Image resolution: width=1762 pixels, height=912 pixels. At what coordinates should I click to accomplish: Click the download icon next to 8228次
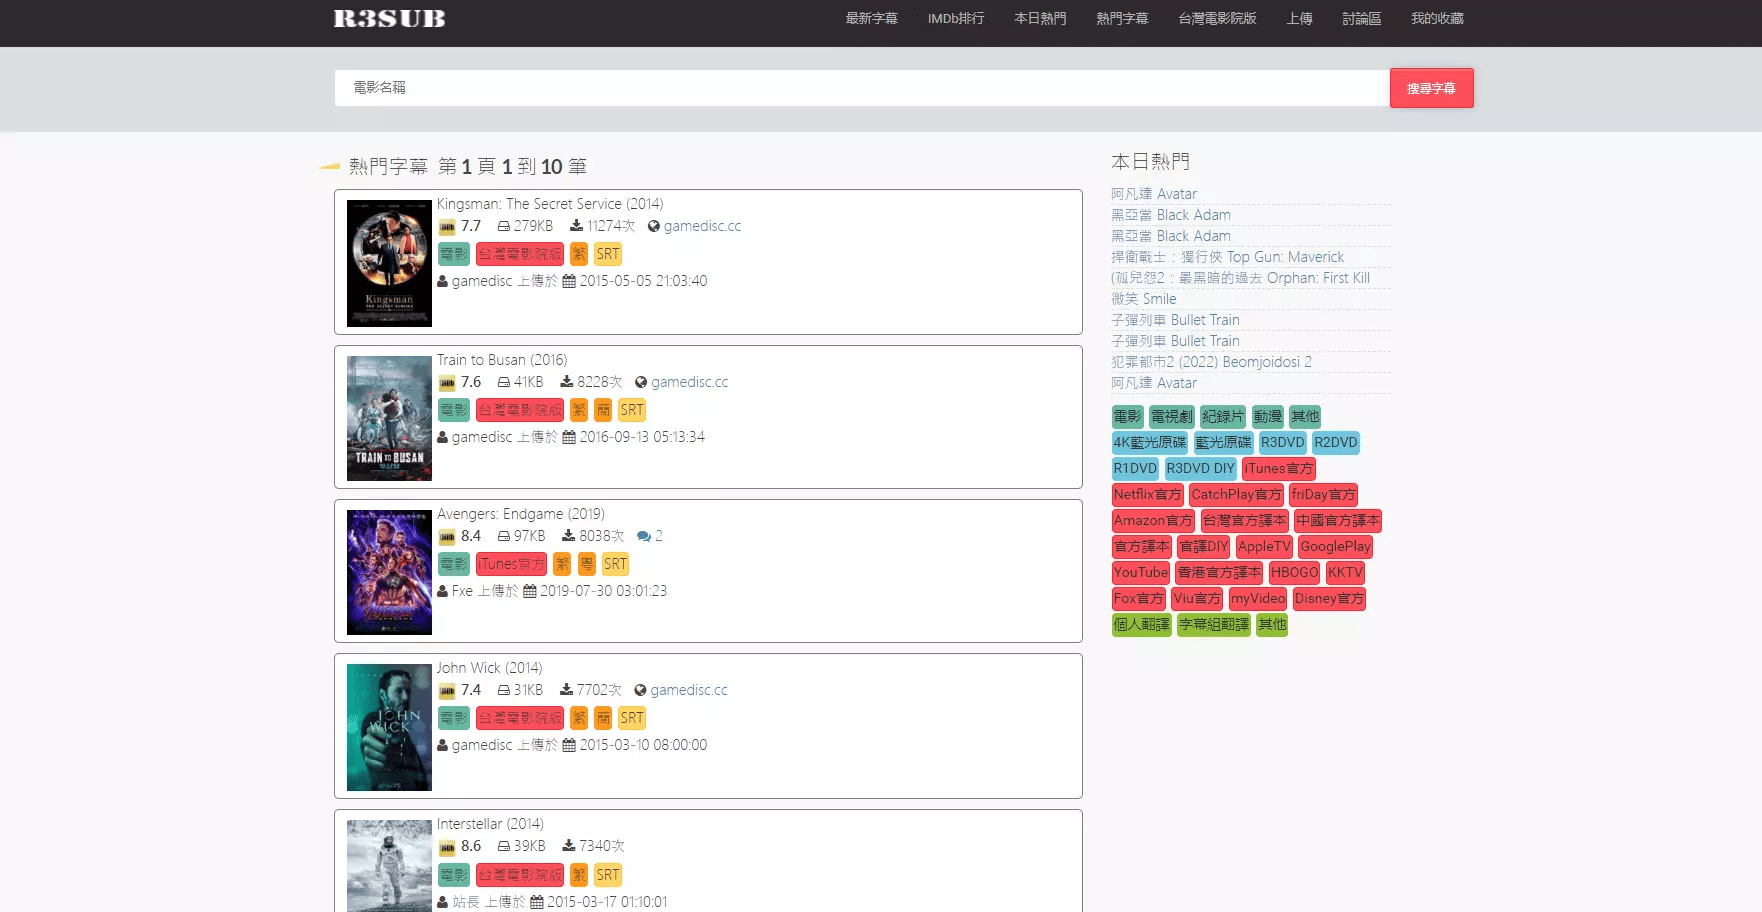pyautogui.click(x=566, y=382)
